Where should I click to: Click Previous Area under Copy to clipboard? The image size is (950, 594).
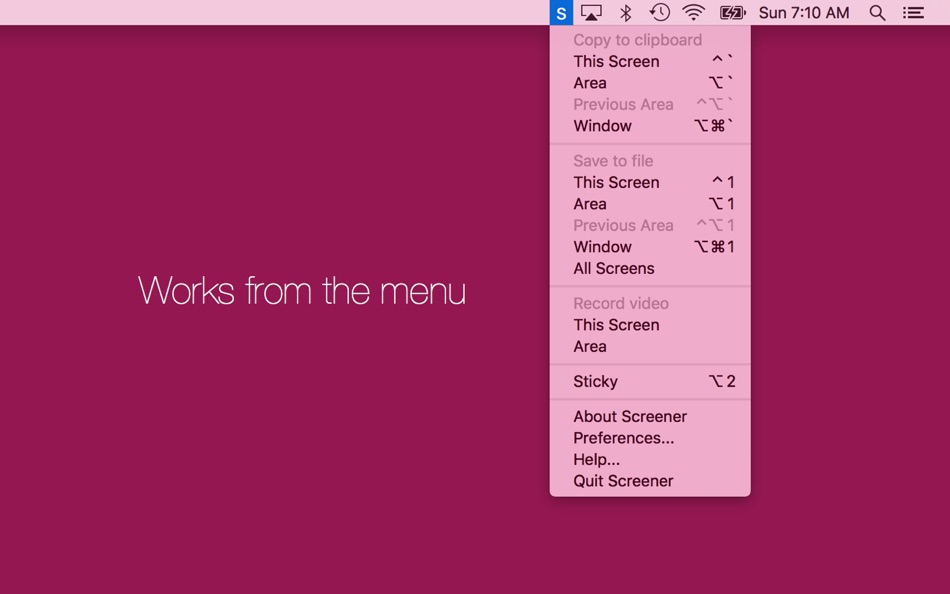[x=650, y=104]
